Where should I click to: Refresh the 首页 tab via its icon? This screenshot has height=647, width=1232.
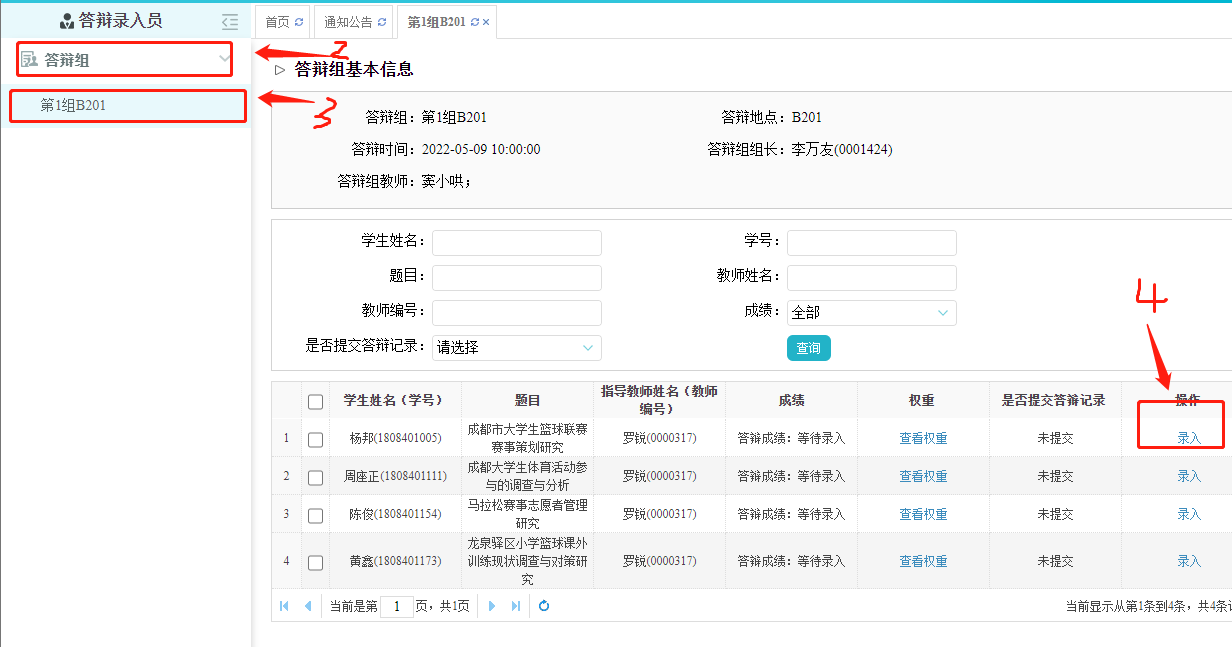pos(299,22)
